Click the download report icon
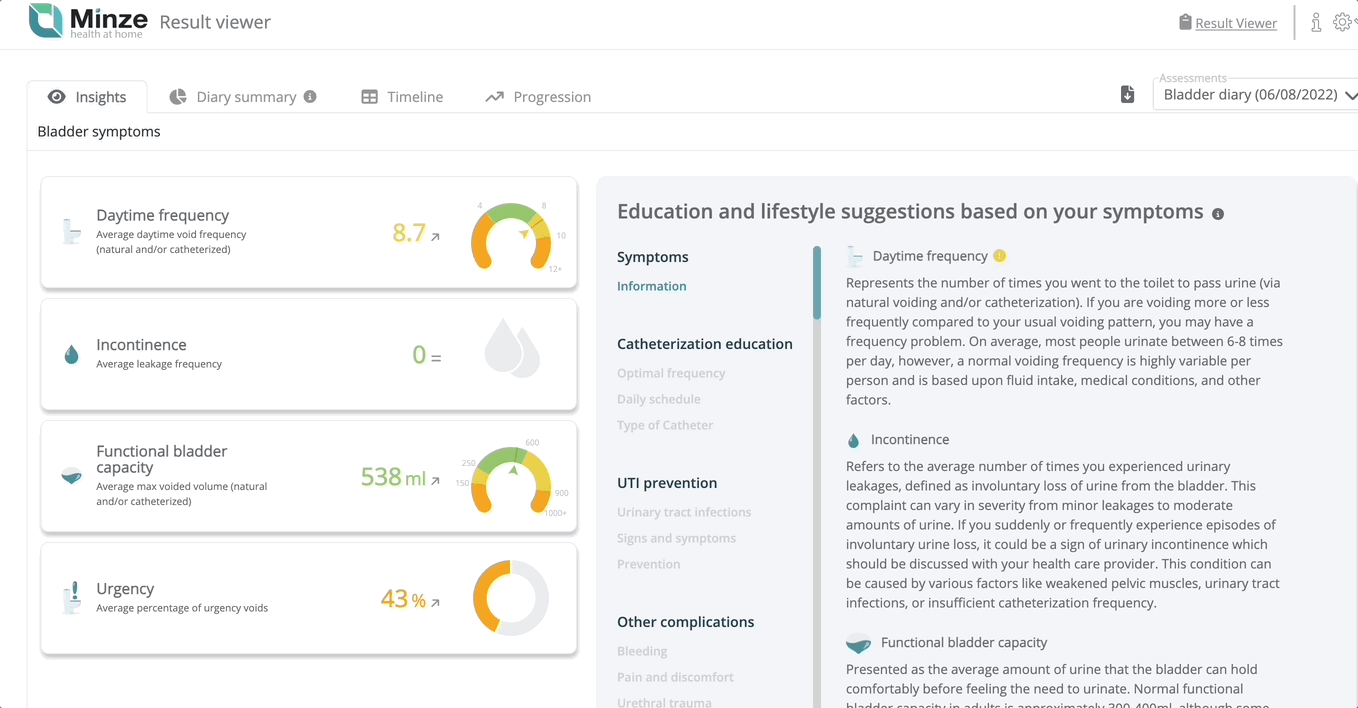Viewport: 1358px width, 708px height. (x=1127, y=95)
